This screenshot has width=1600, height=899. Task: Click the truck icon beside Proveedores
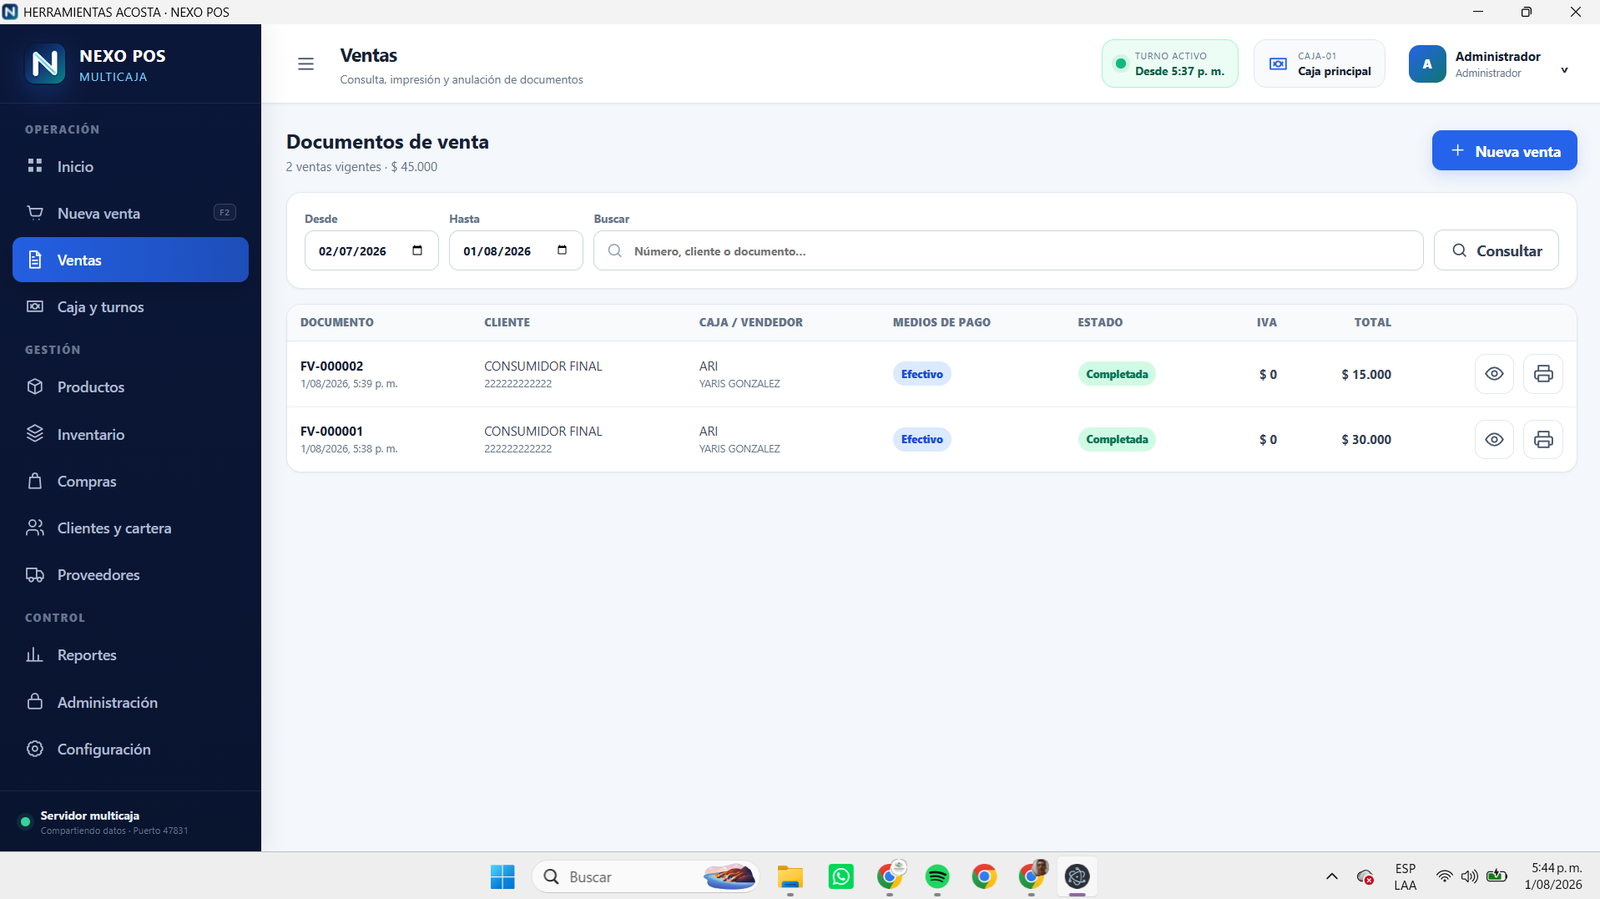click(35, 575)
